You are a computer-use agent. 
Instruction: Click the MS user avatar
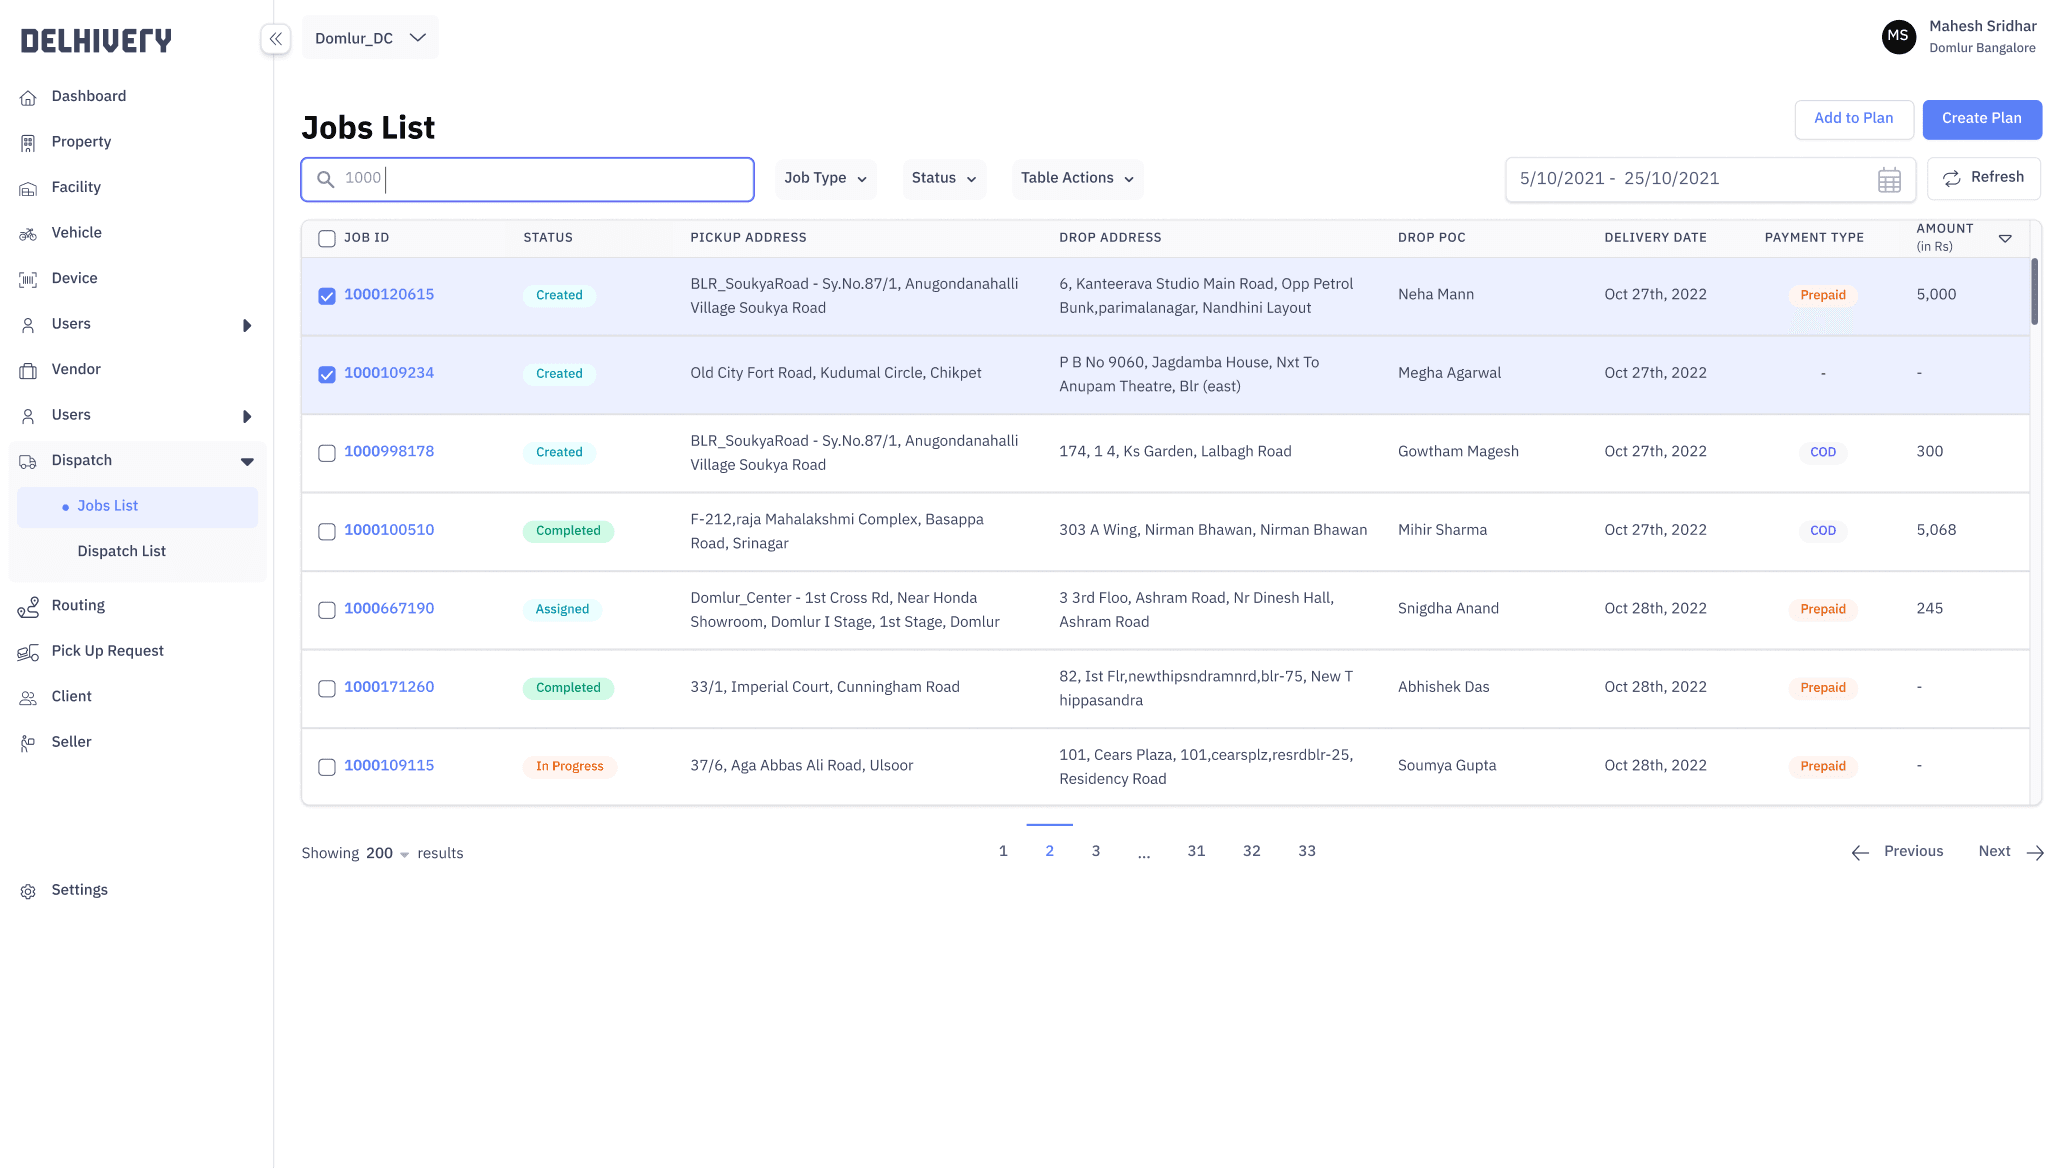1898,37
